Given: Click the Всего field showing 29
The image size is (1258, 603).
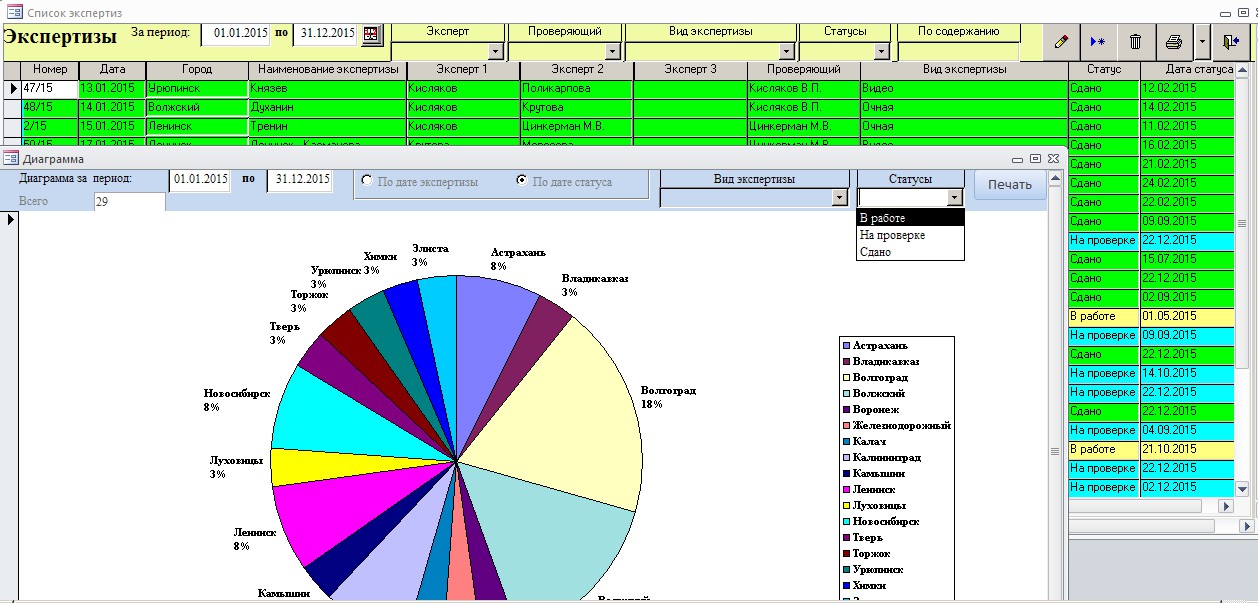Looking at the screenshot, I should pyautogui.click(x=130, y=202).
